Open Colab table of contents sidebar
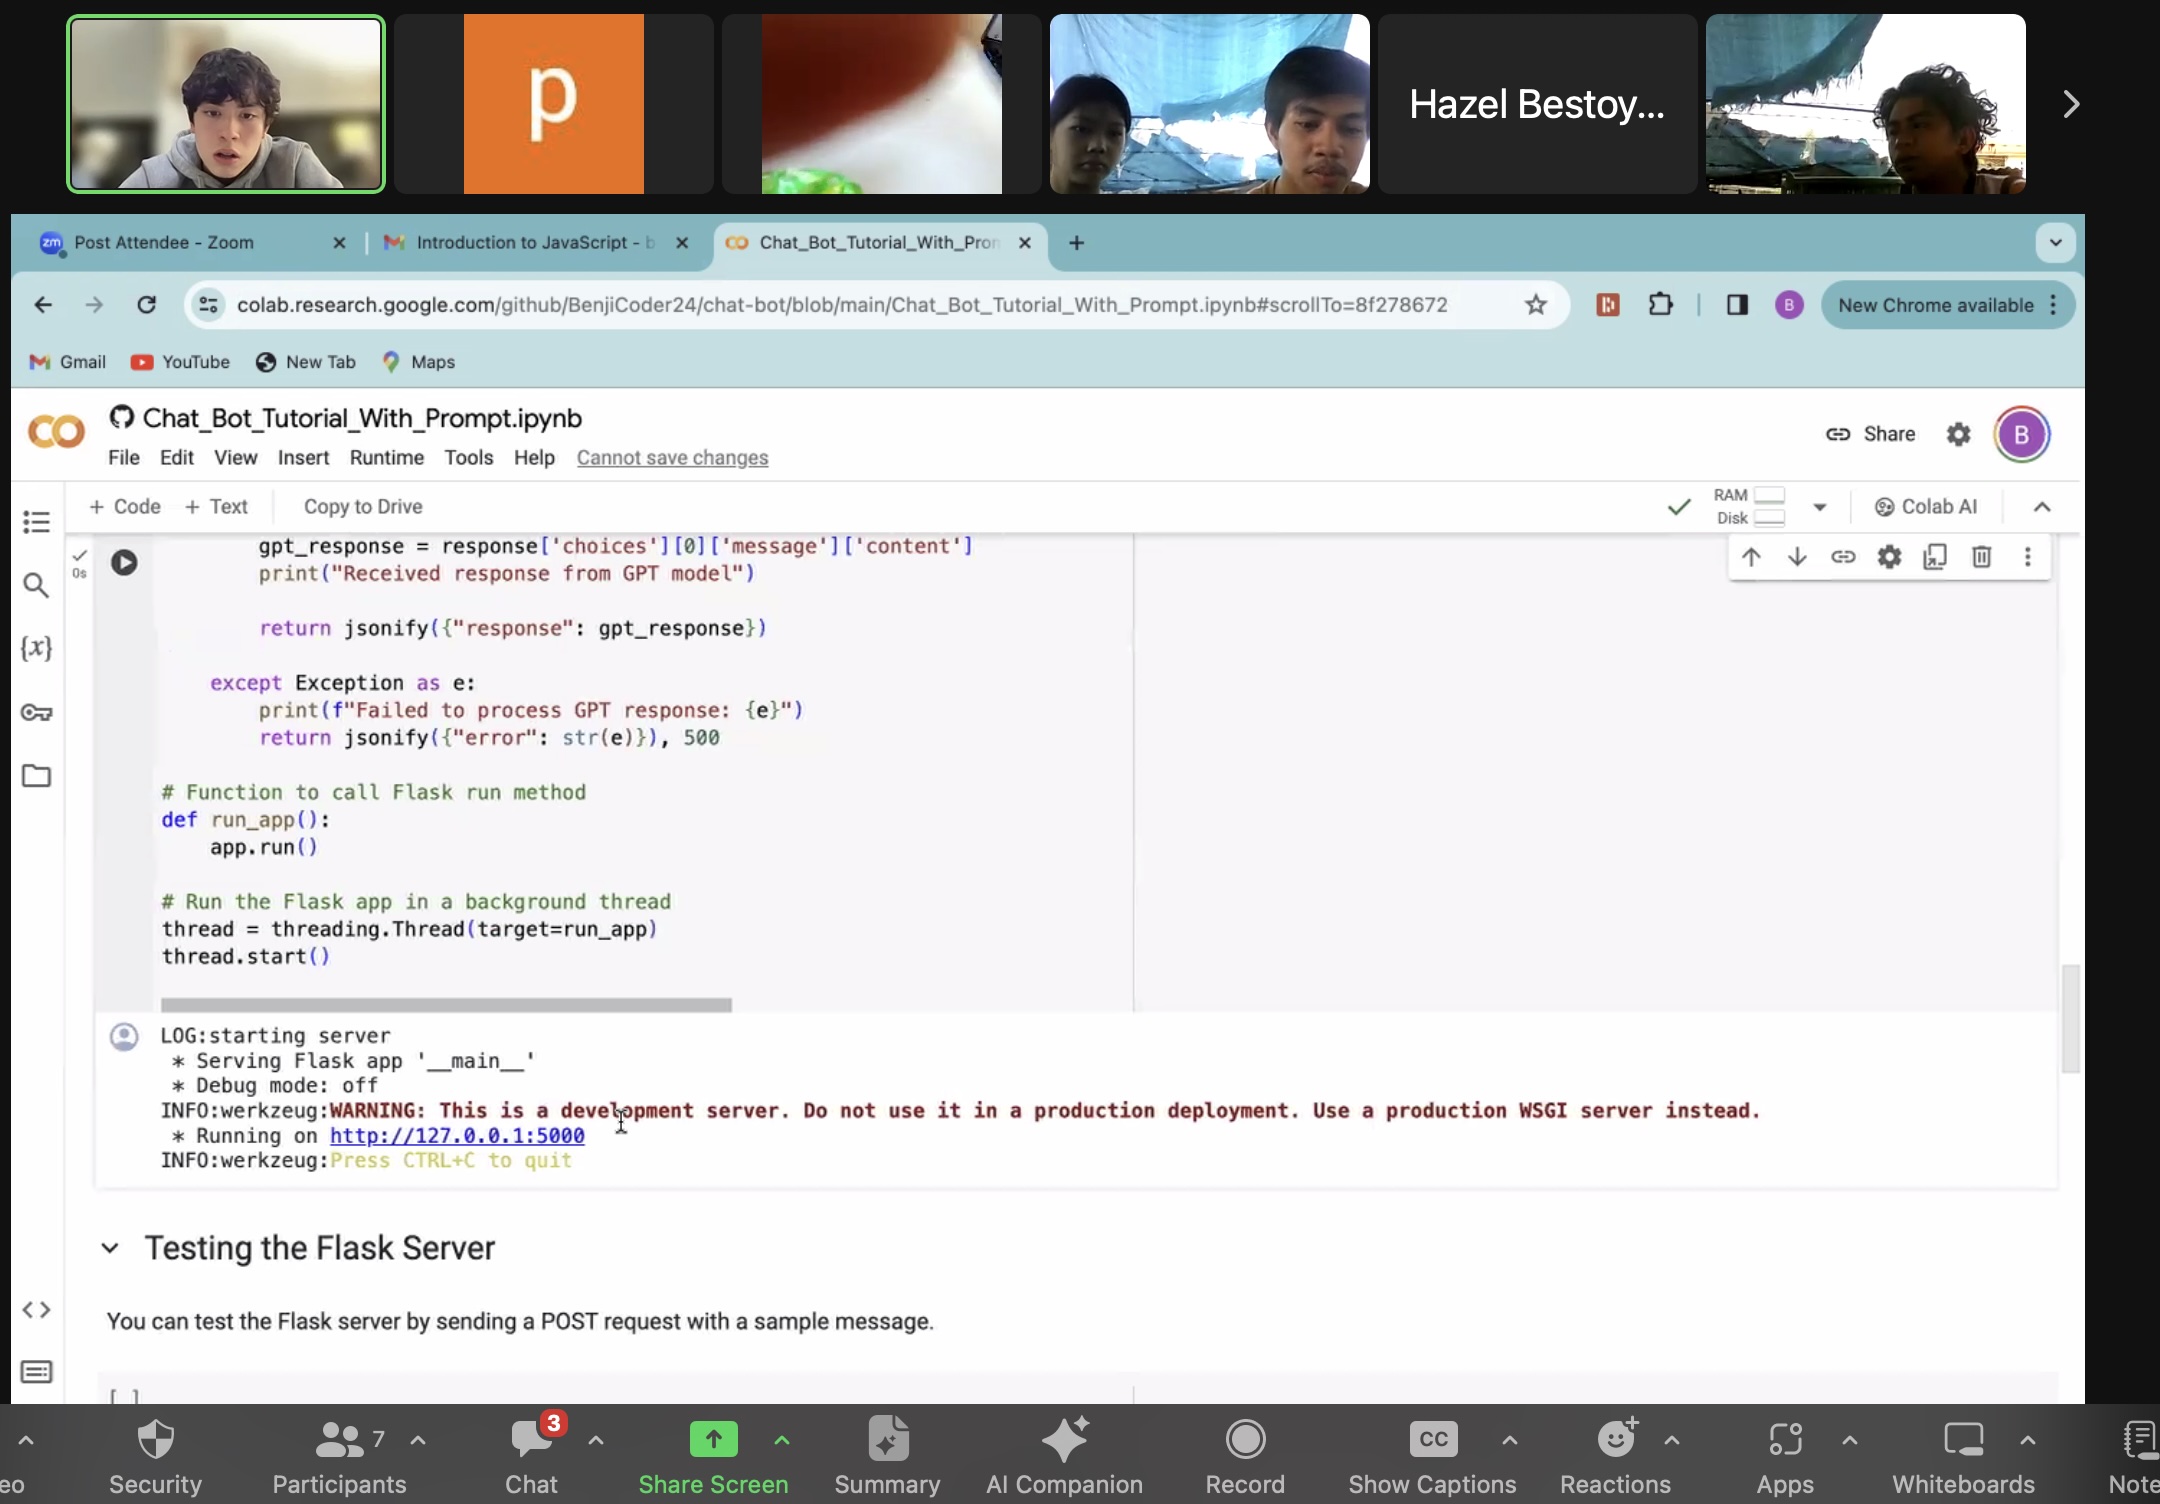This screenshot has width=2160, height=1504. (36, 522)
